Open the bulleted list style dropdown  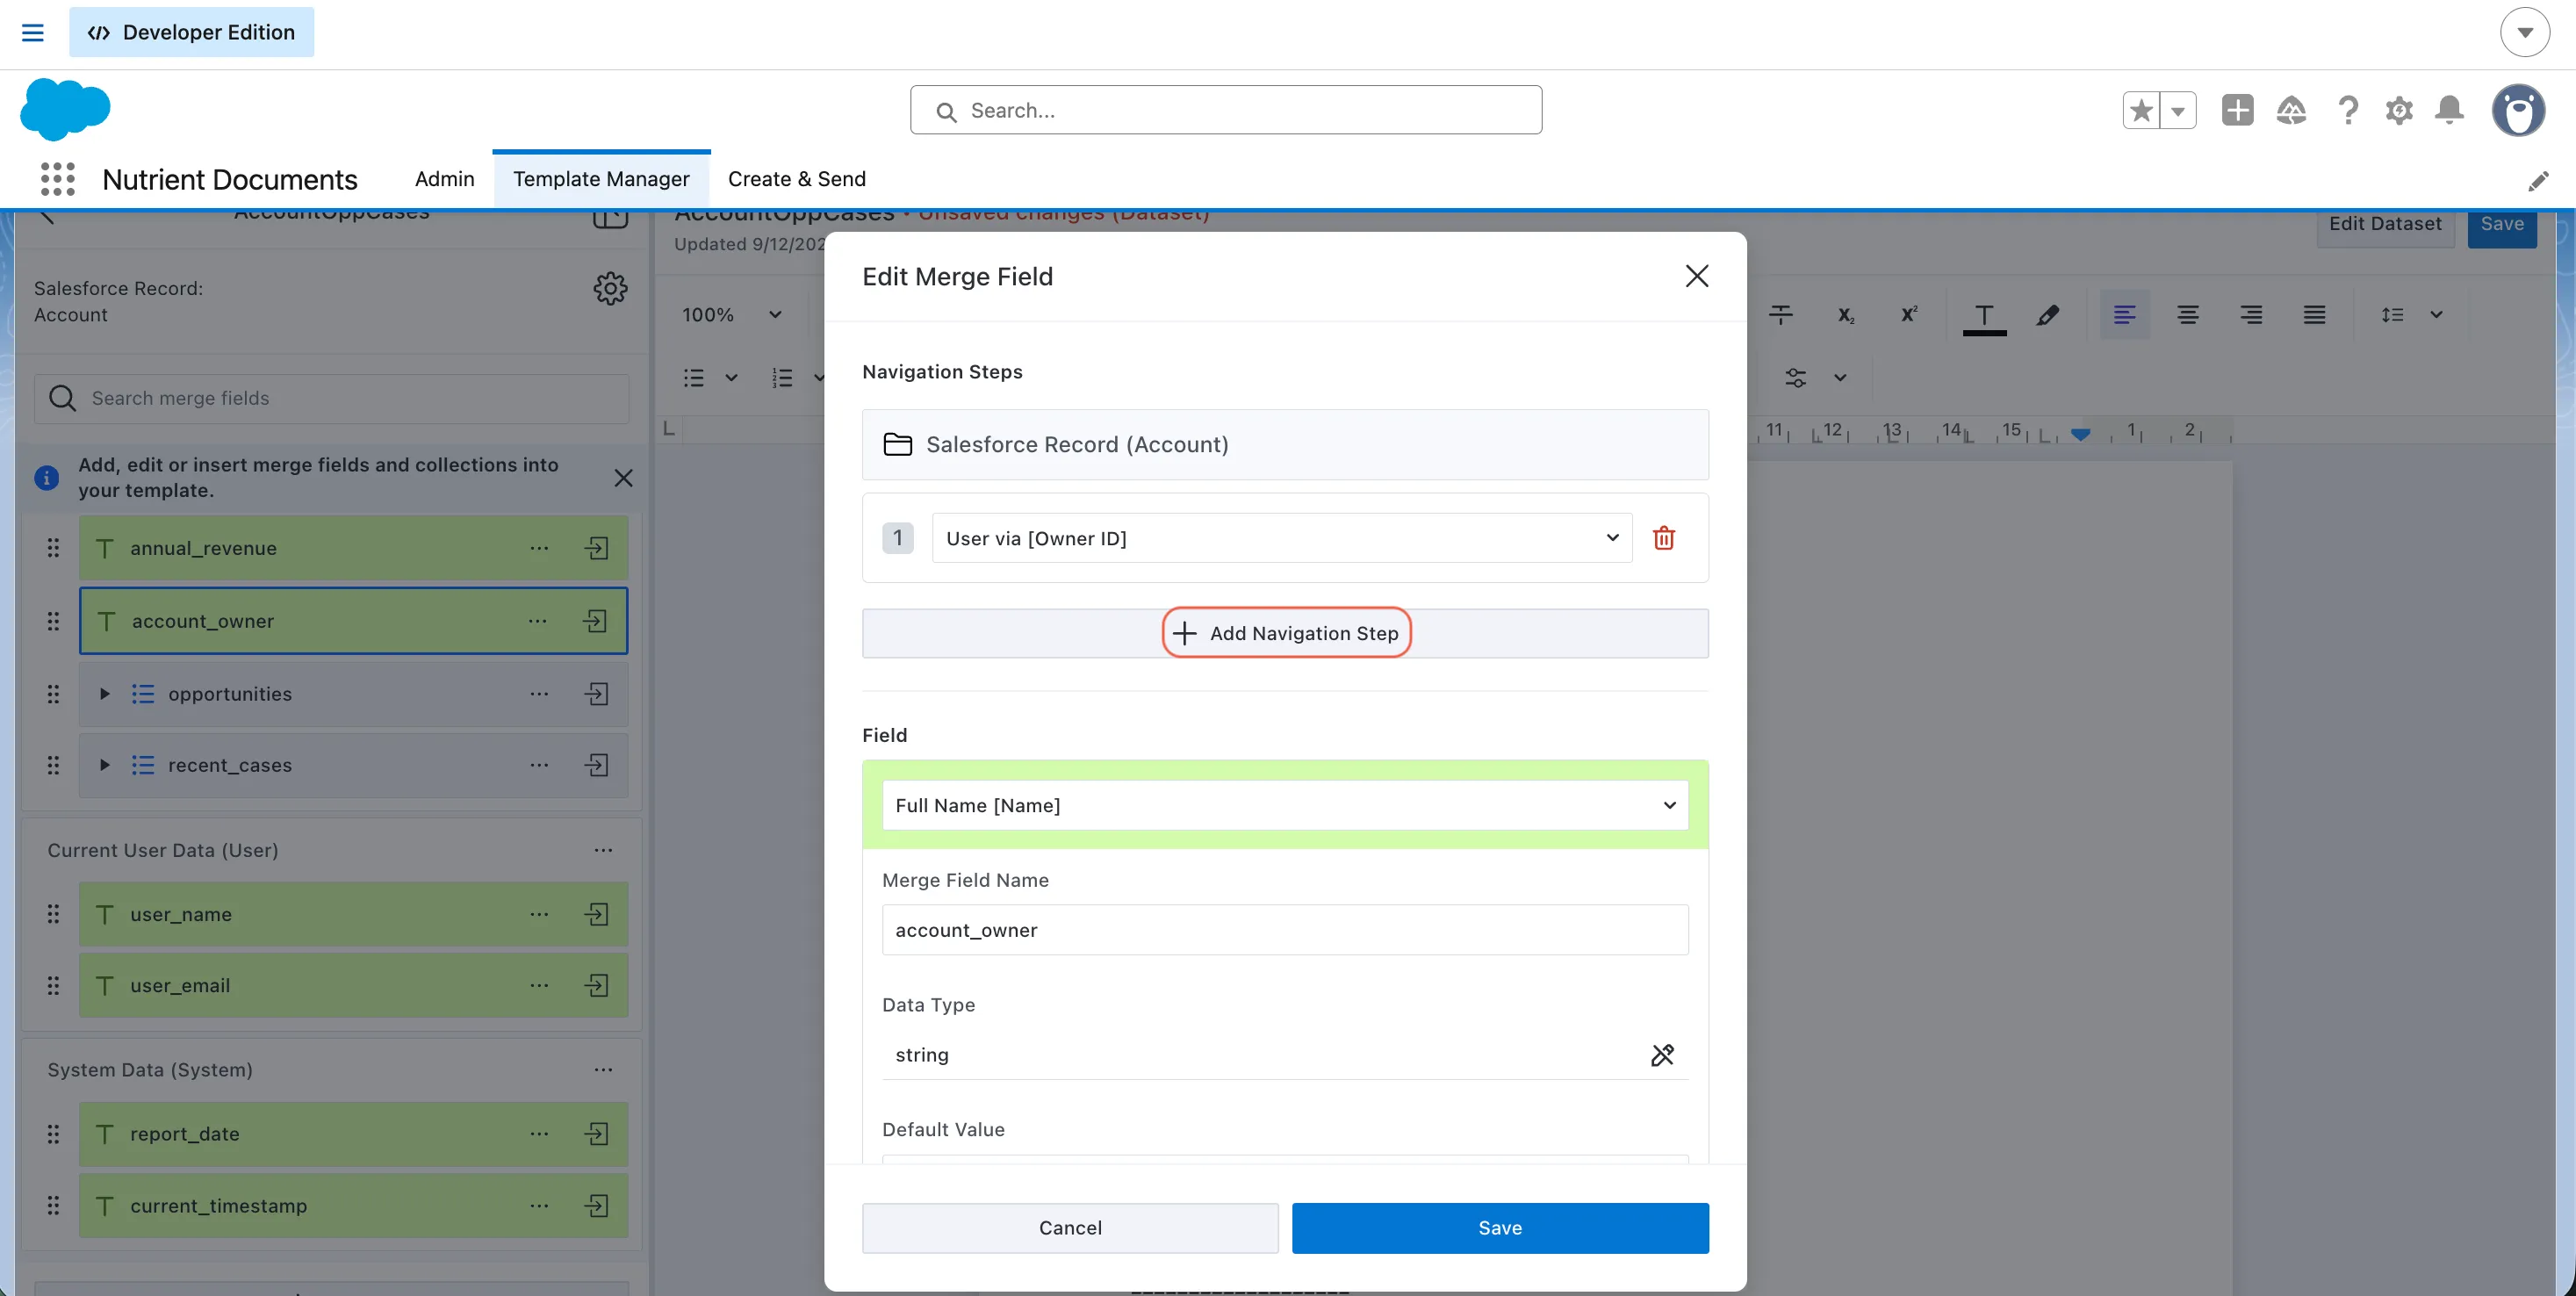[731, 378]
